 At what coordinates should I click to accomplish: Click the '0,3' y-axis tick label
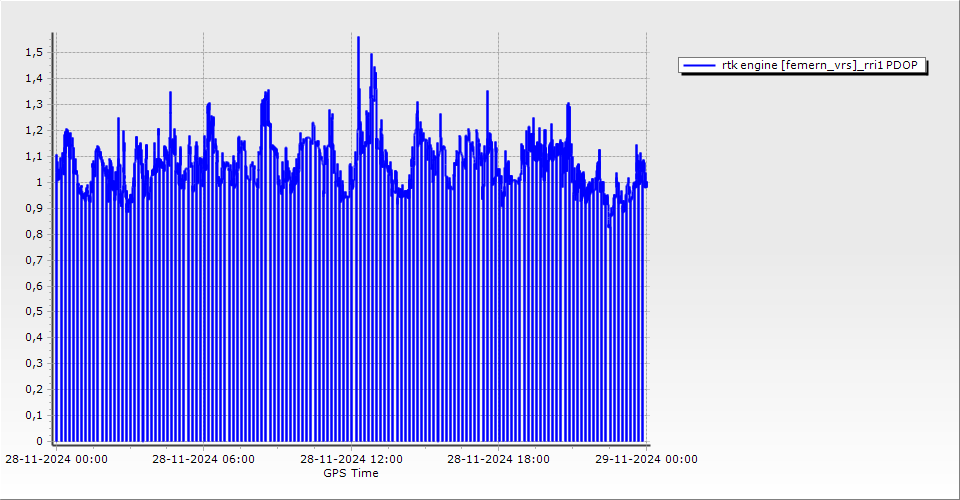[33, 364]
